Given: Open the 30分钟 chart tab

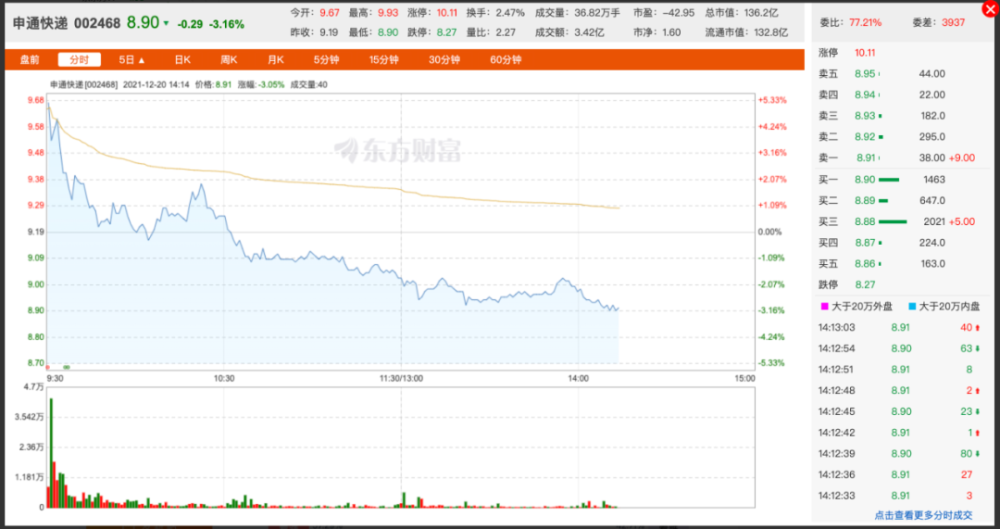Looking at the screenshot, I should coord(444,60).
